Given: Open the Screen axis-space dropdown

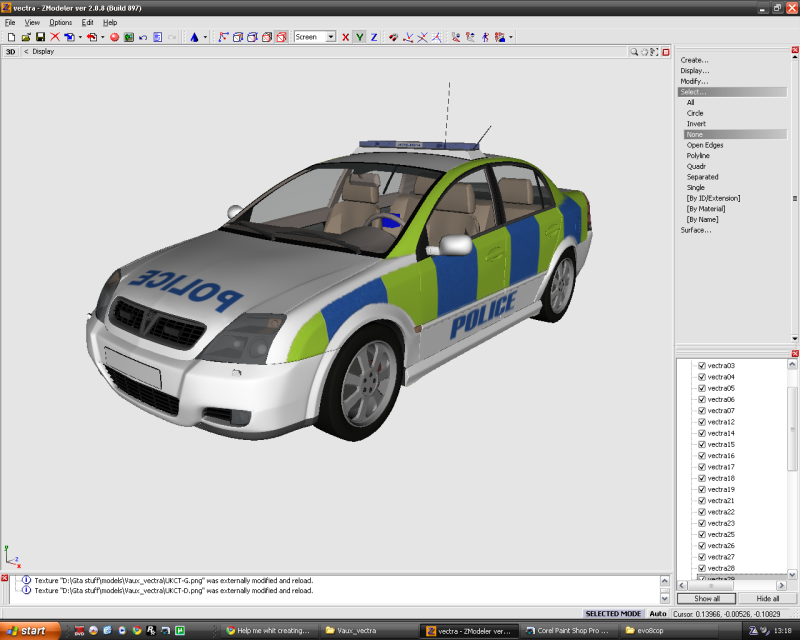Looking at the screenshot, I should click(x=331, y=37).
